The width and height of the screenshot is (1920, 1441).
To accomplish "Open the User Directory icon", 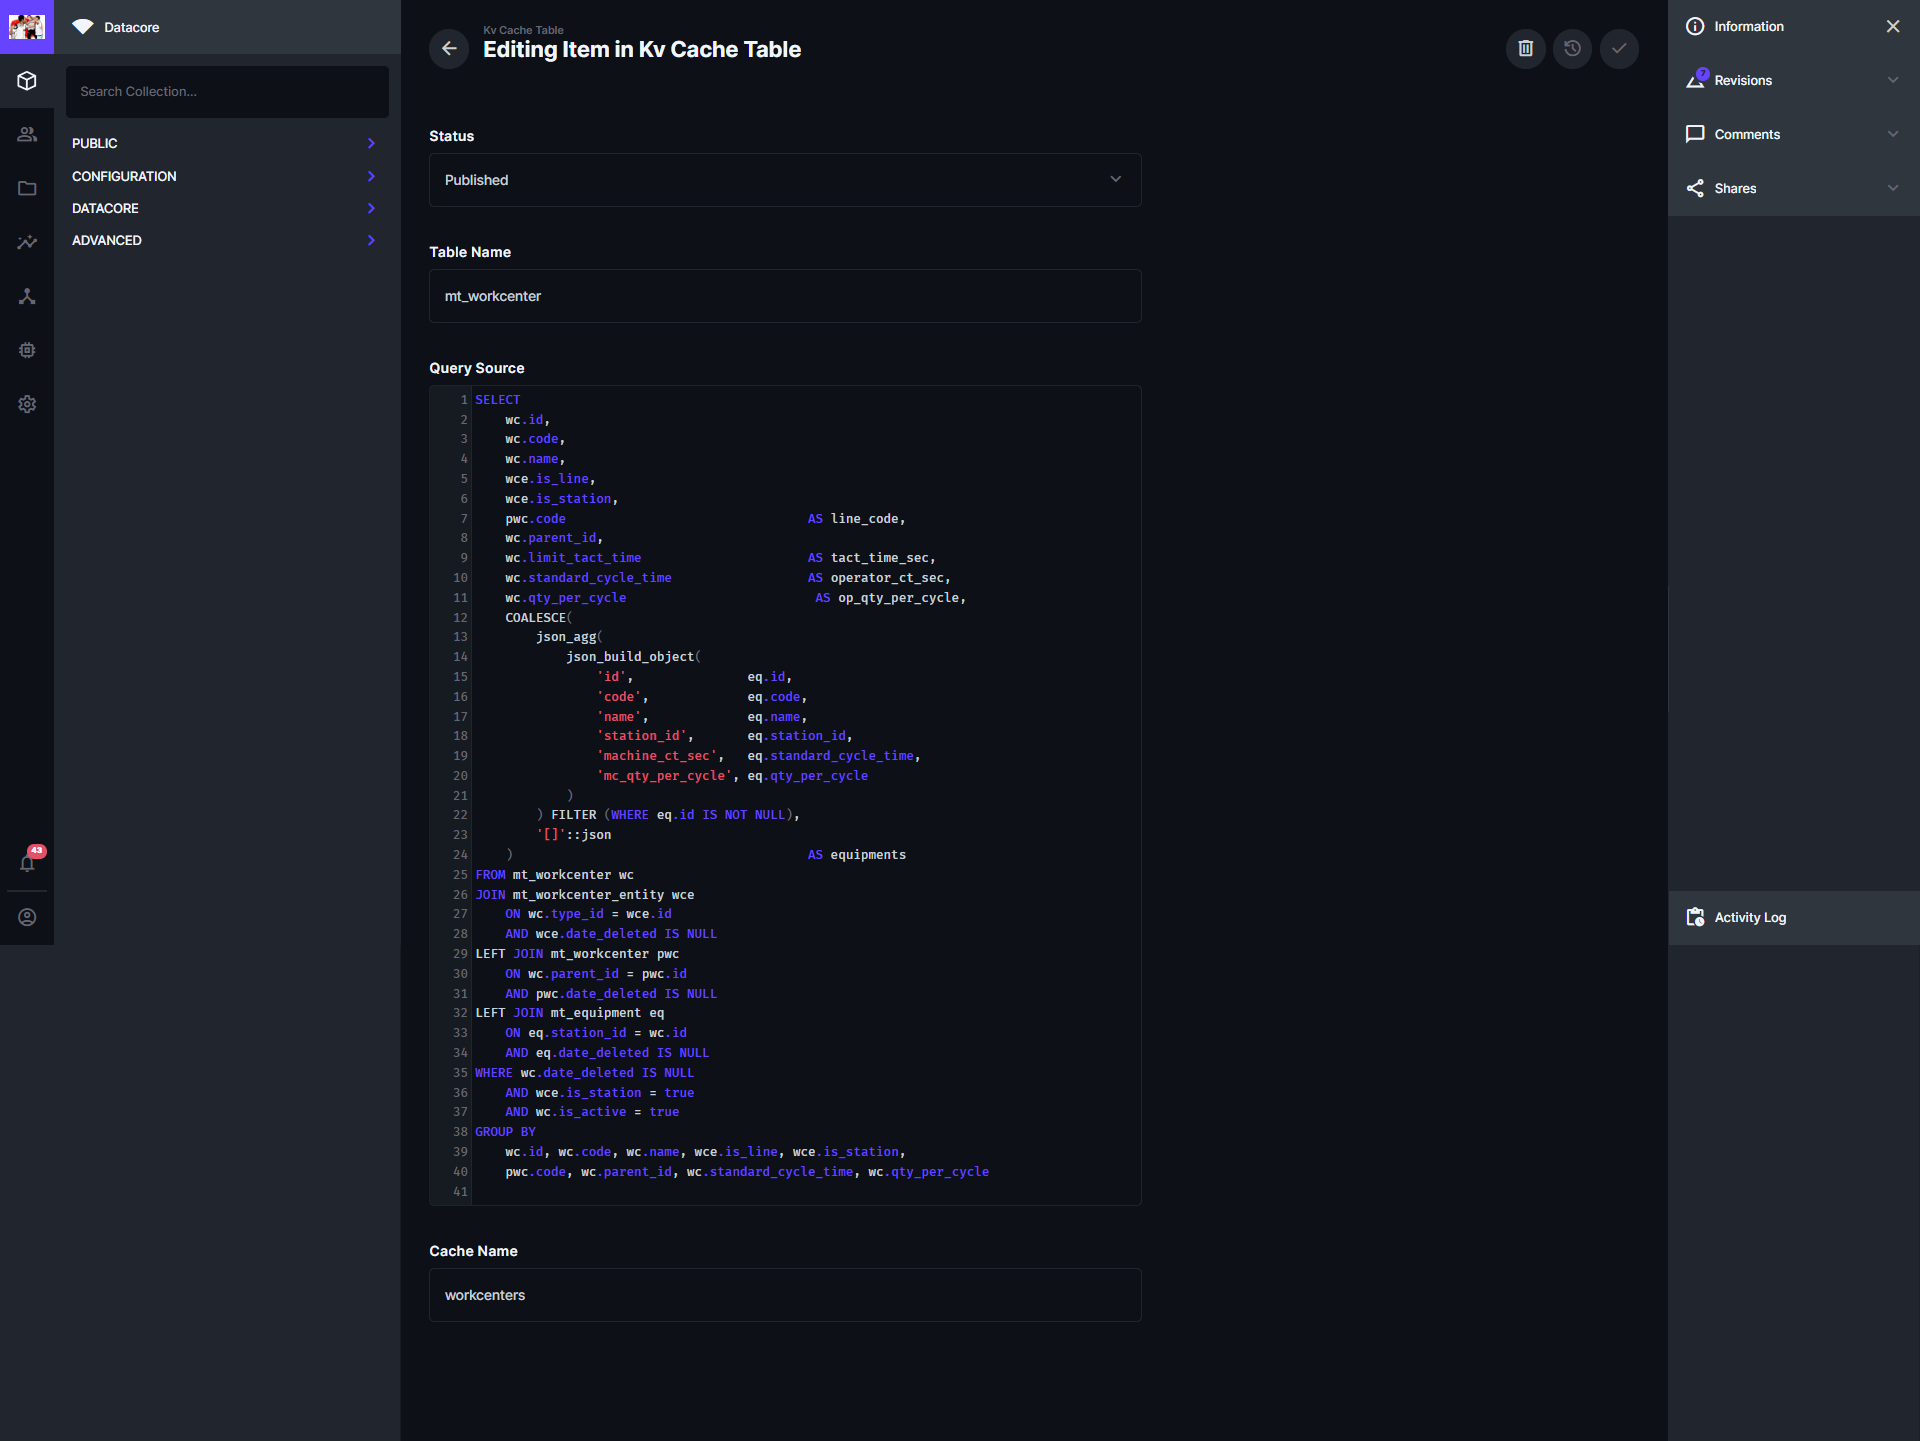I will click(x=27, y=135).
